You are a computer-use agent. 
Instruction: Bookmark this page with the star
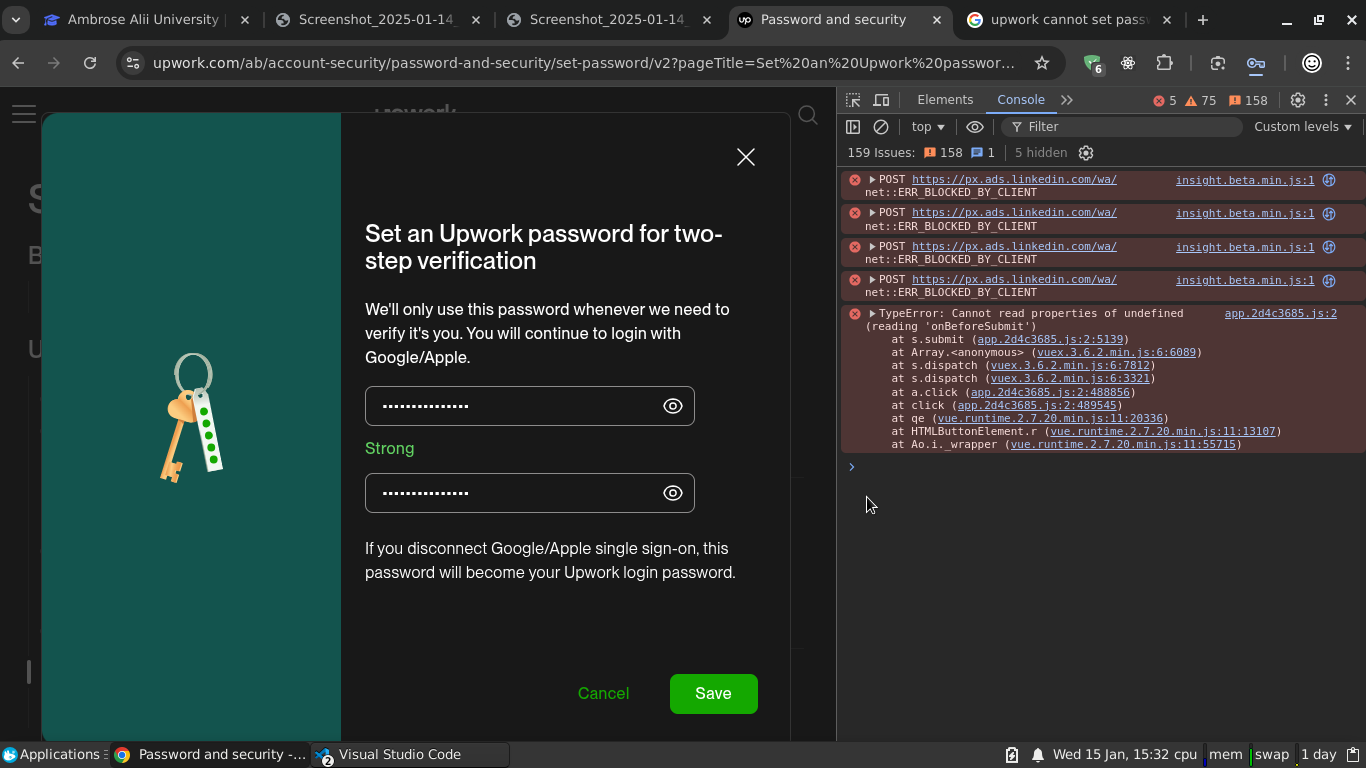tap(1042, 63)
